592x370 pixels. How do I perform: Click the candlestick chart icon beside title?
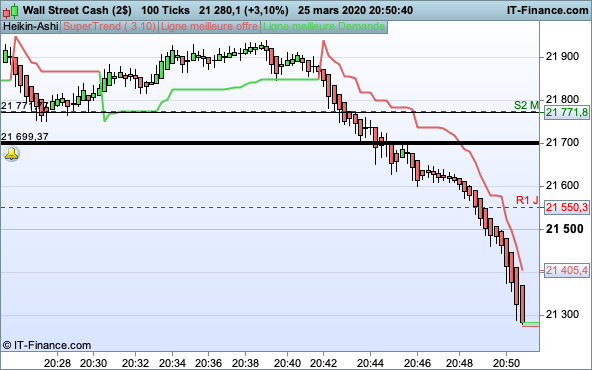pos(11,11)
